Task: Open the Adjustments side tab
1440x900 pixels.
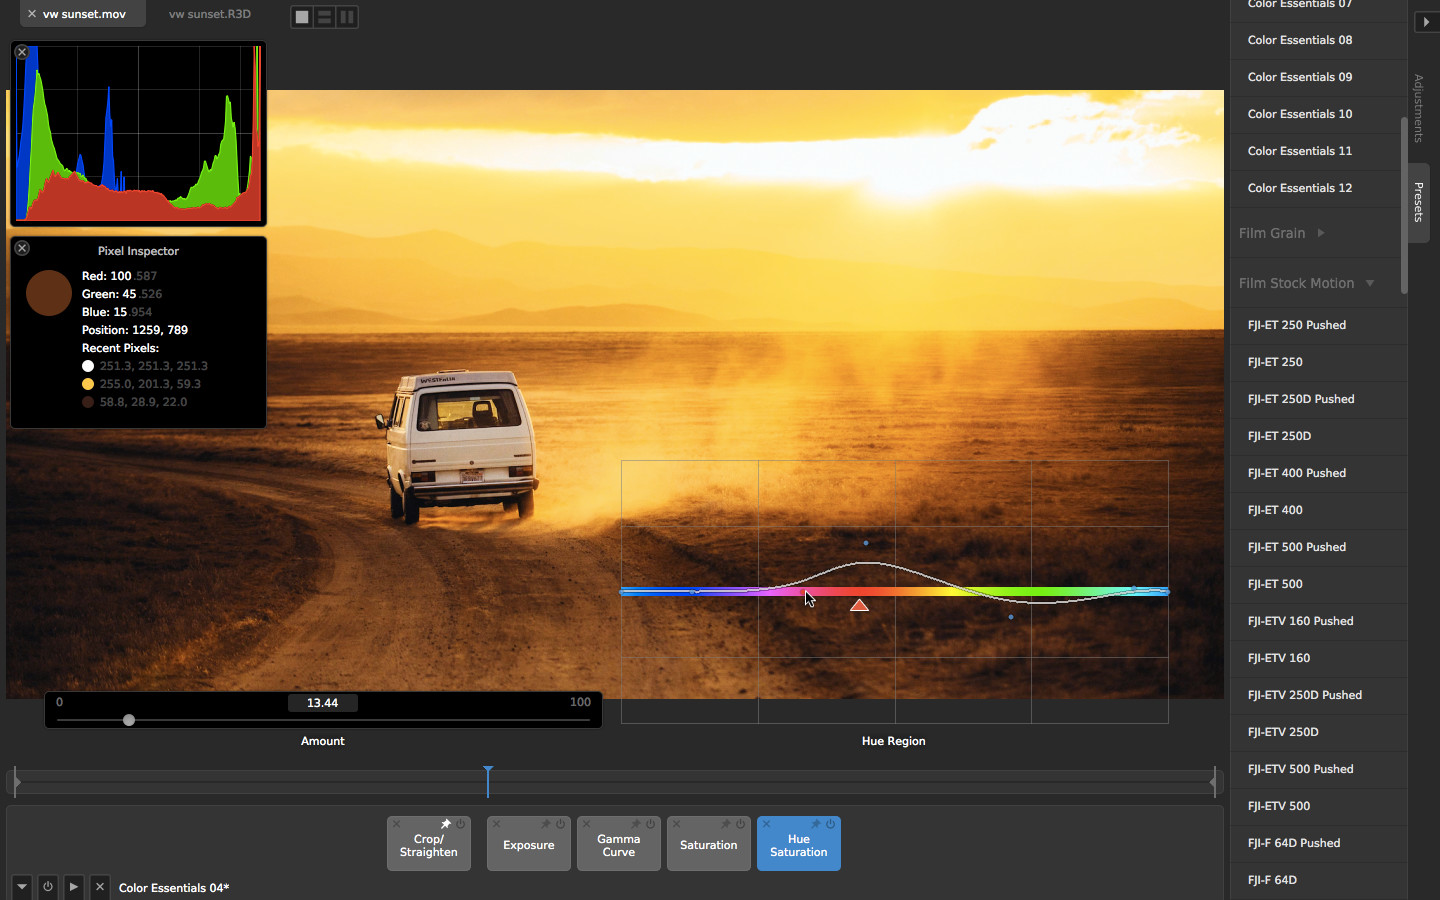Action: 1418,108
